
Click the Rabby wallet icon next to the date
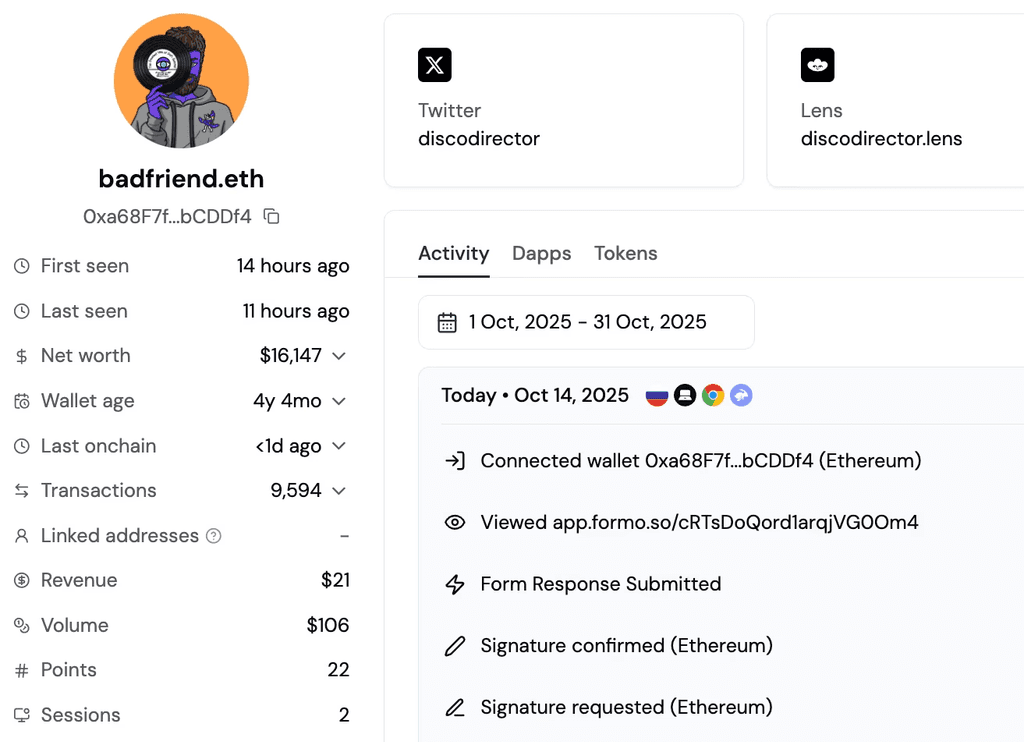[x=741, y=395]
